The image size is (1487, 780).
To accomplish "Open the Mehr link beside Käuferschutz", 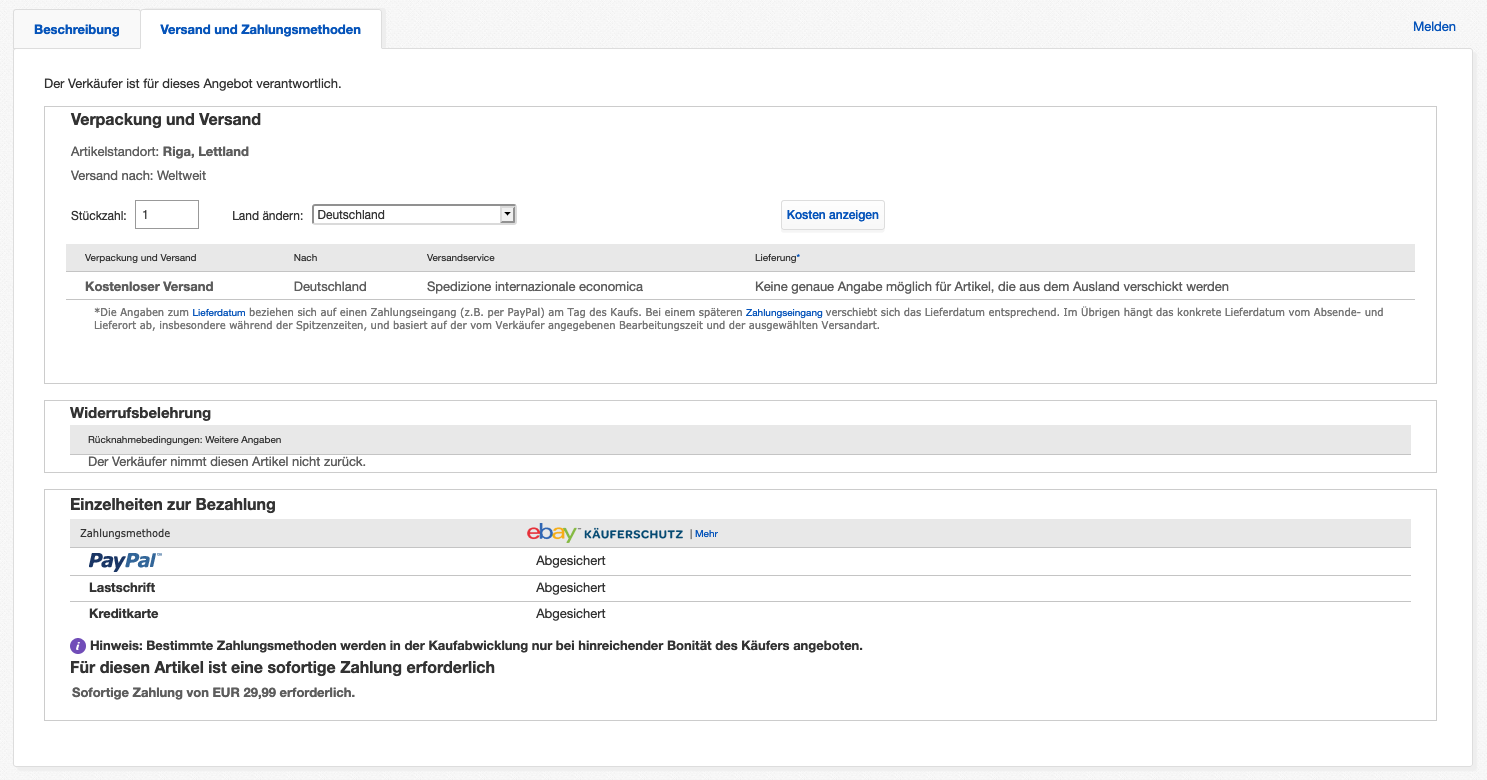I will click(706, 534).
